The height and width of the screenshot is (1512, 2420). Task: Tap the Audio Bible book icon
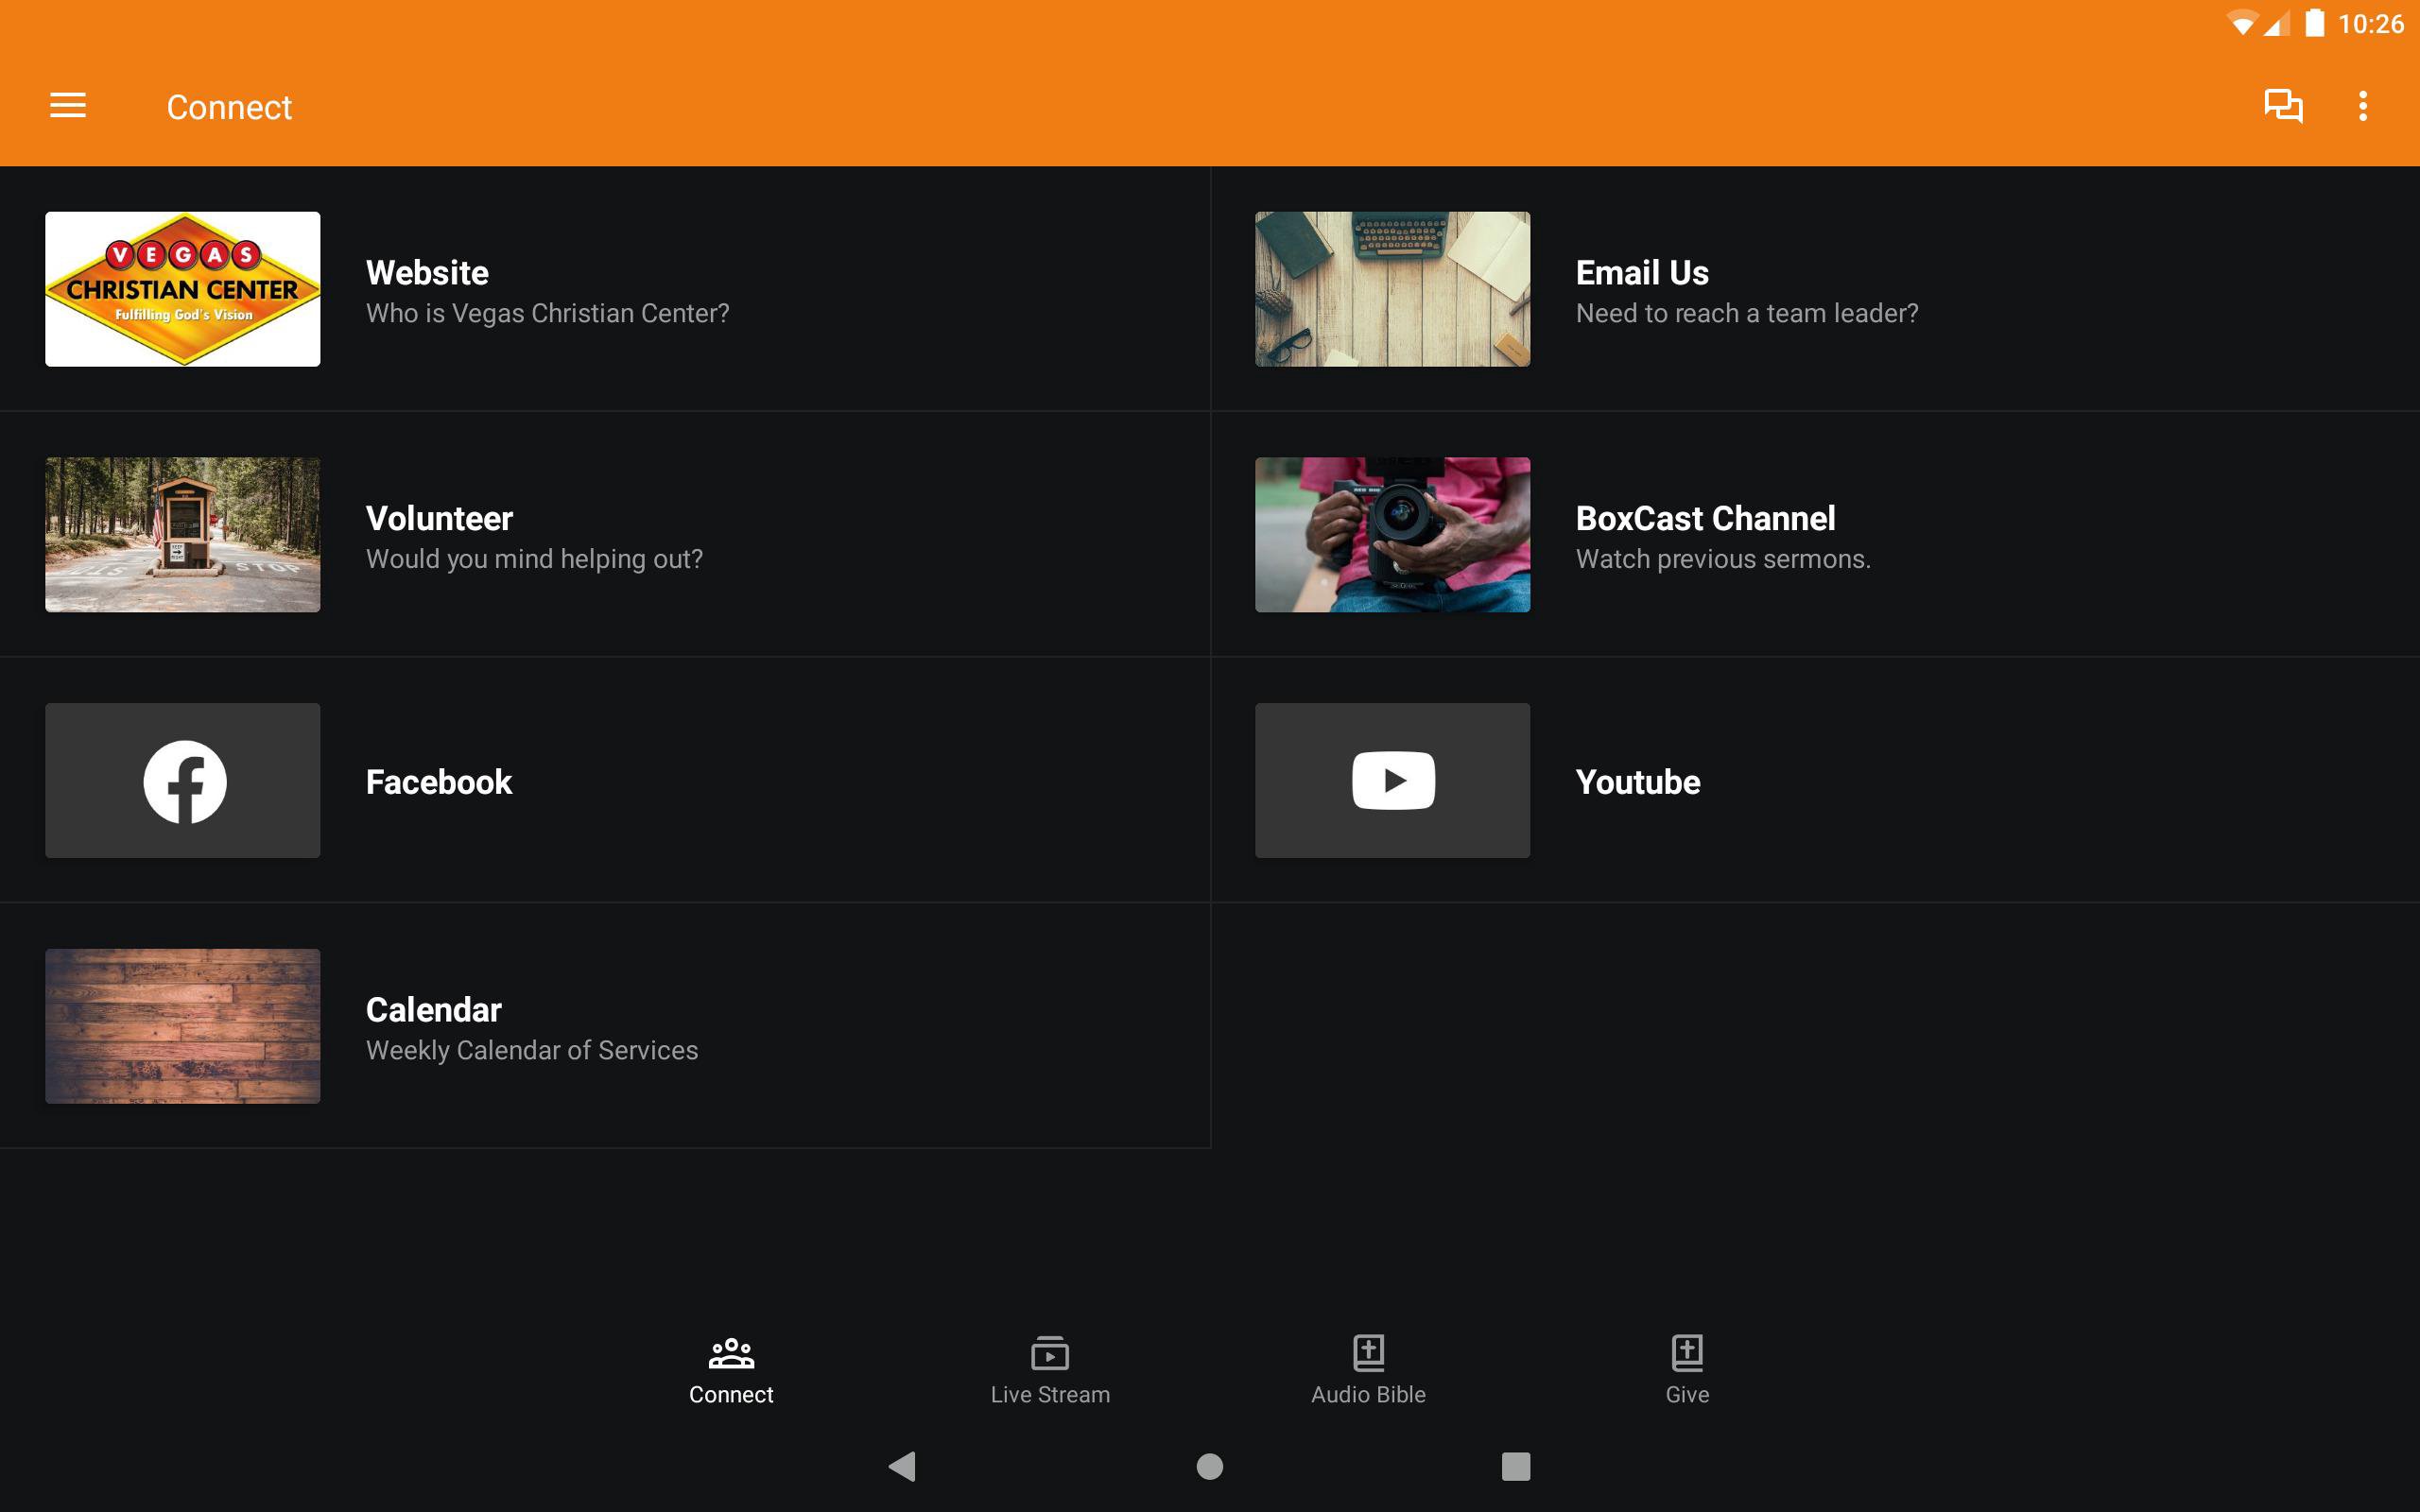pos(1368,1353)
